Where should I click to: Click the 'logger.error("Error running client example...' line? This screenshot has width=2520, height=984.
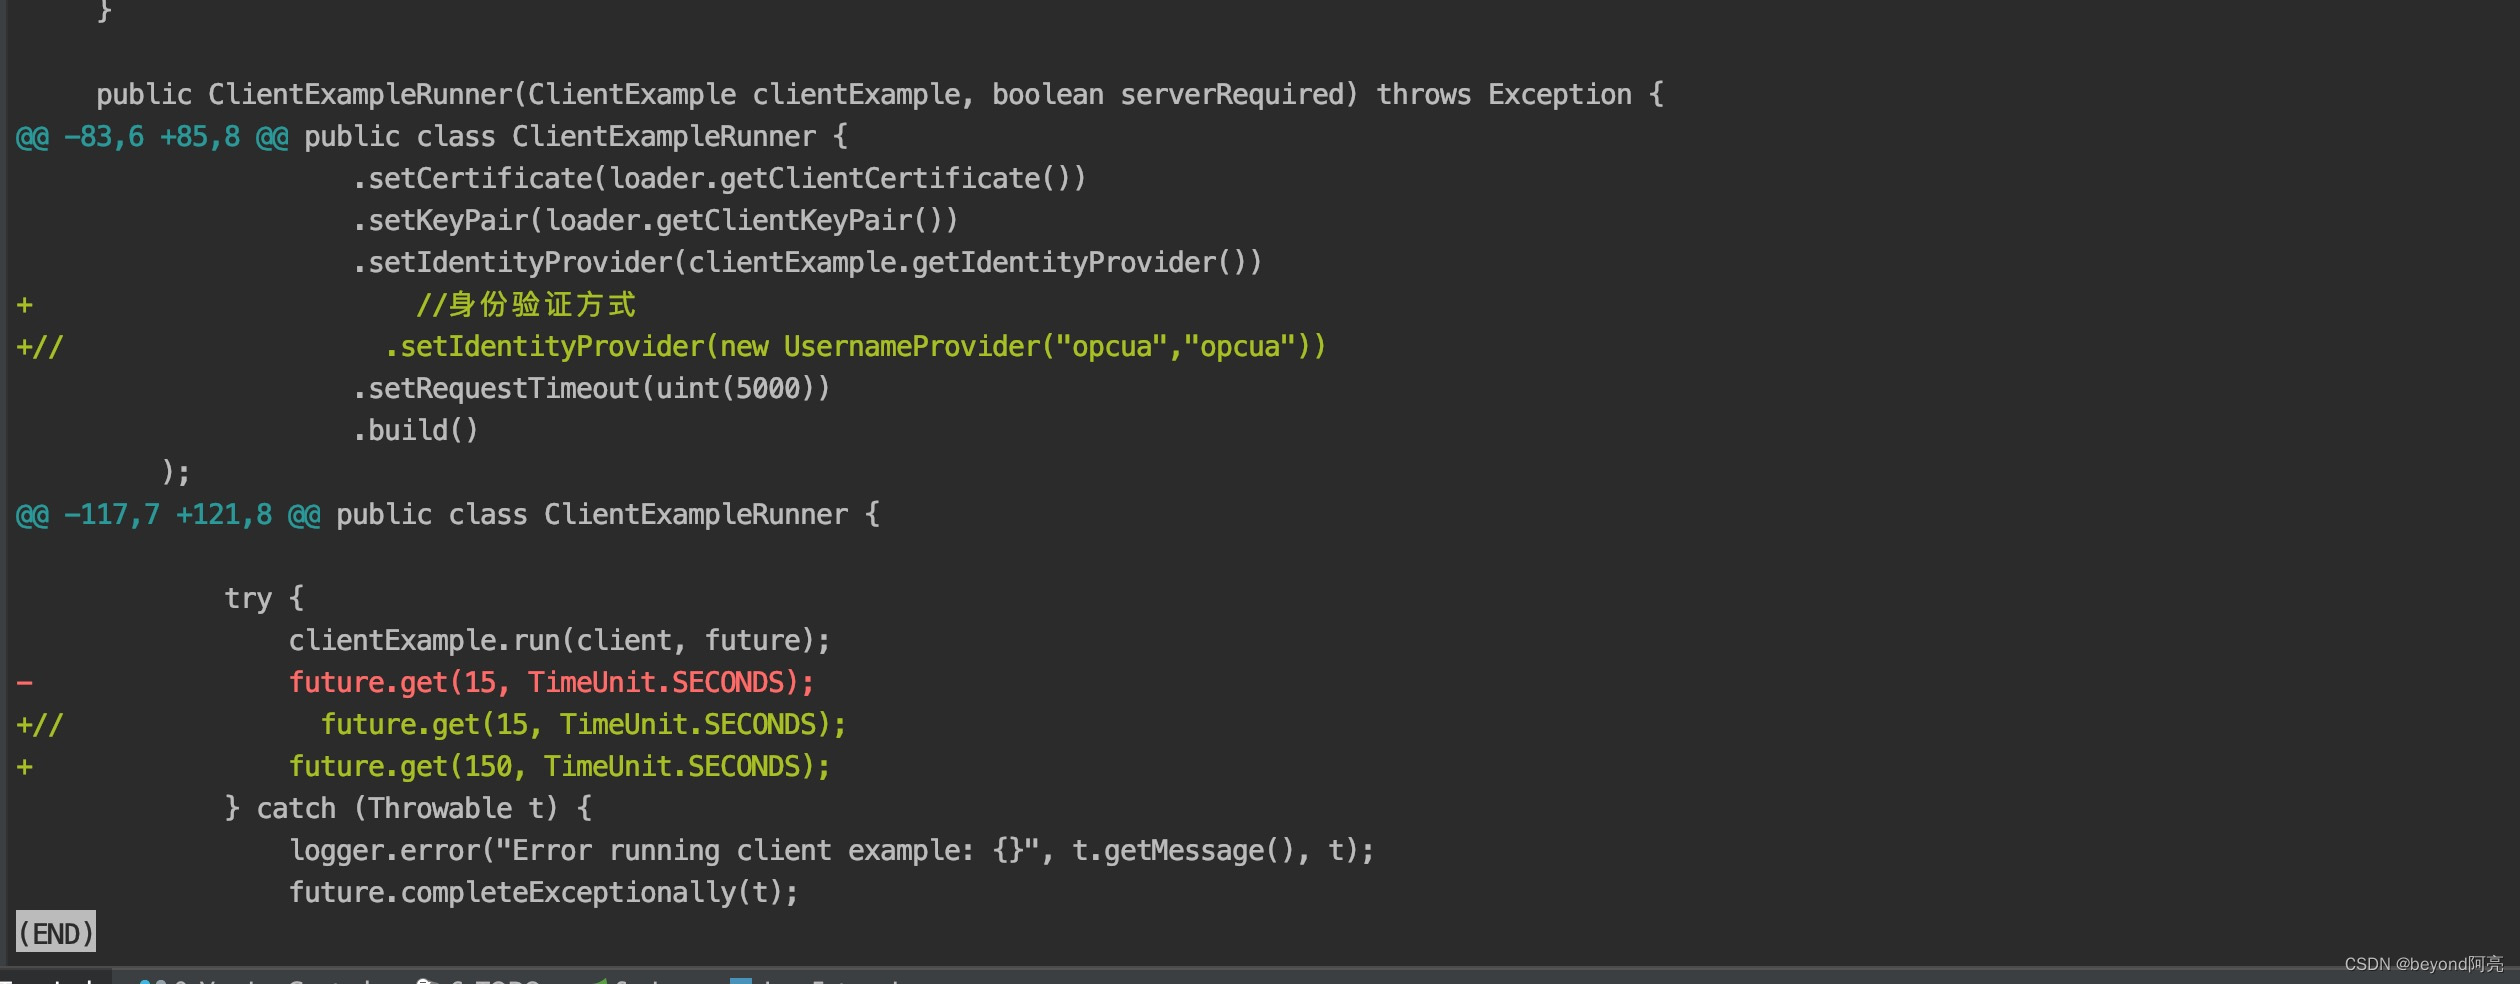832,851
